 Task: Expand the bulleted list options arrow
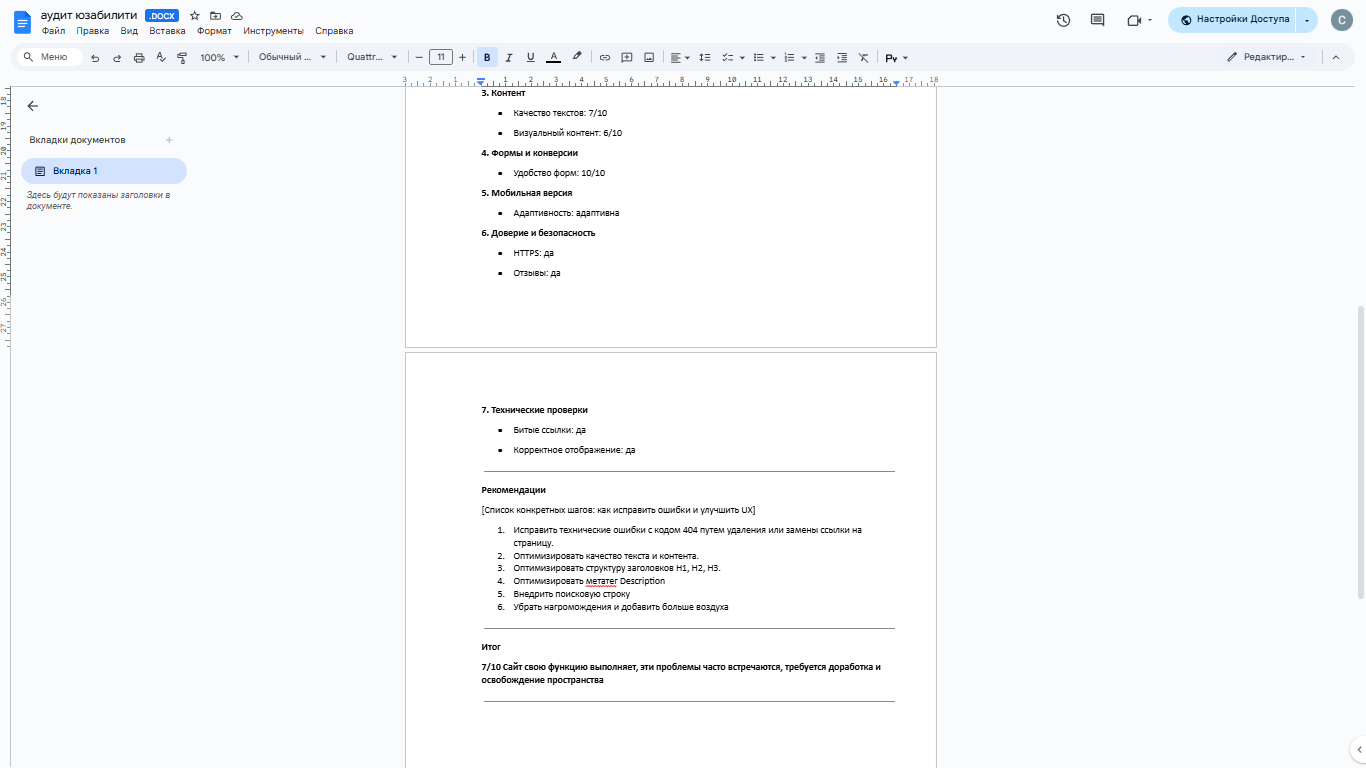tap(773, 58)
